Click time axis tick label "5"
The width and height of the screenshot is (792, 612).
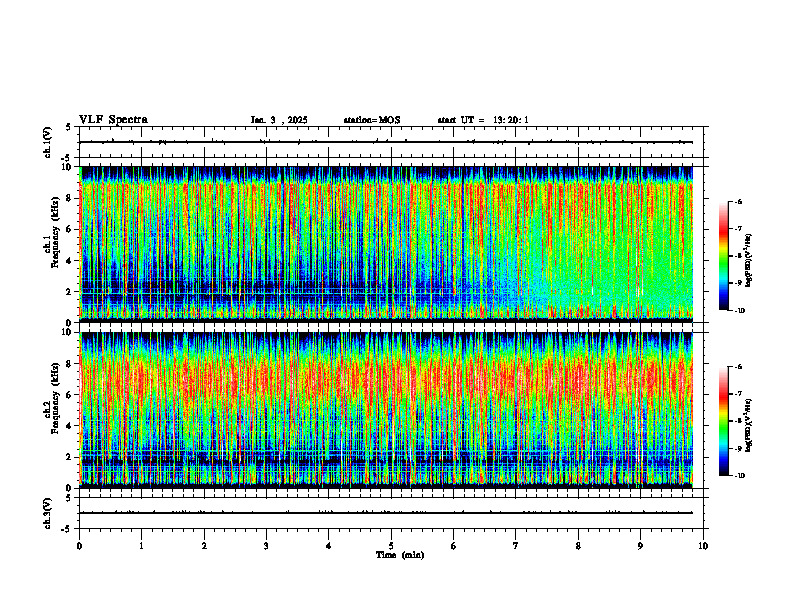click(391, 546)
